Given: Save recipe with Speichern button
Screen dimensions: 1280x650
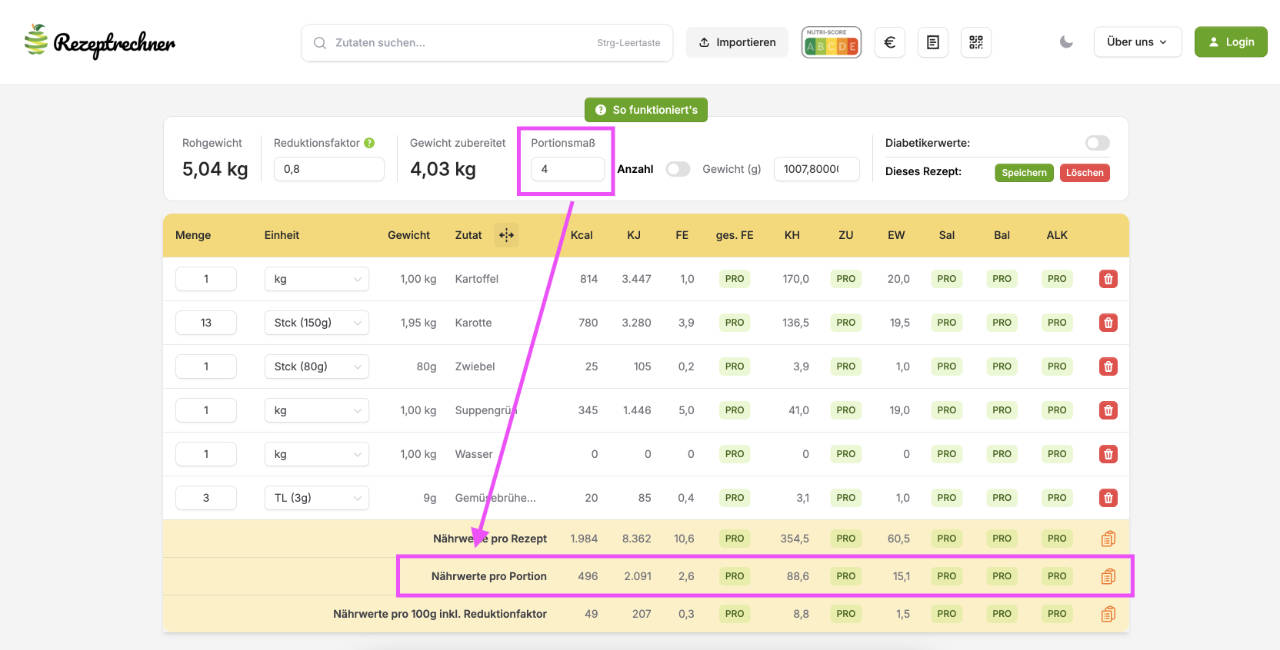Looking at the screenshot, I should pyautogui.click(x=1024, y=172).
